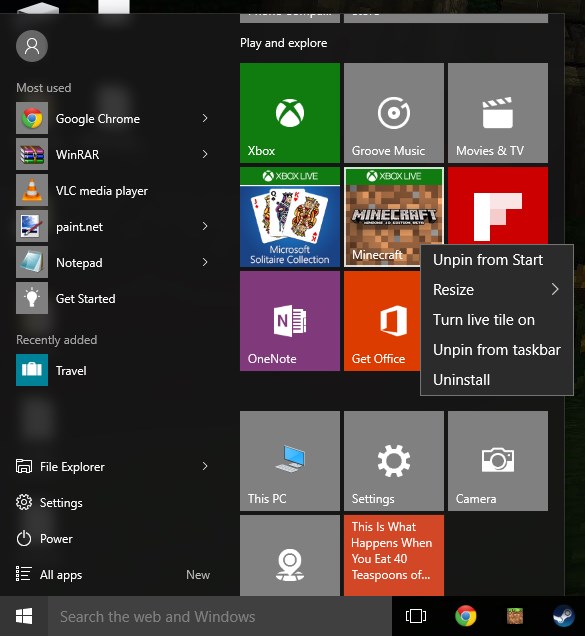585x636 pixels.
Task: Choose Uninstall from context menu
Action: pos(497,380)
